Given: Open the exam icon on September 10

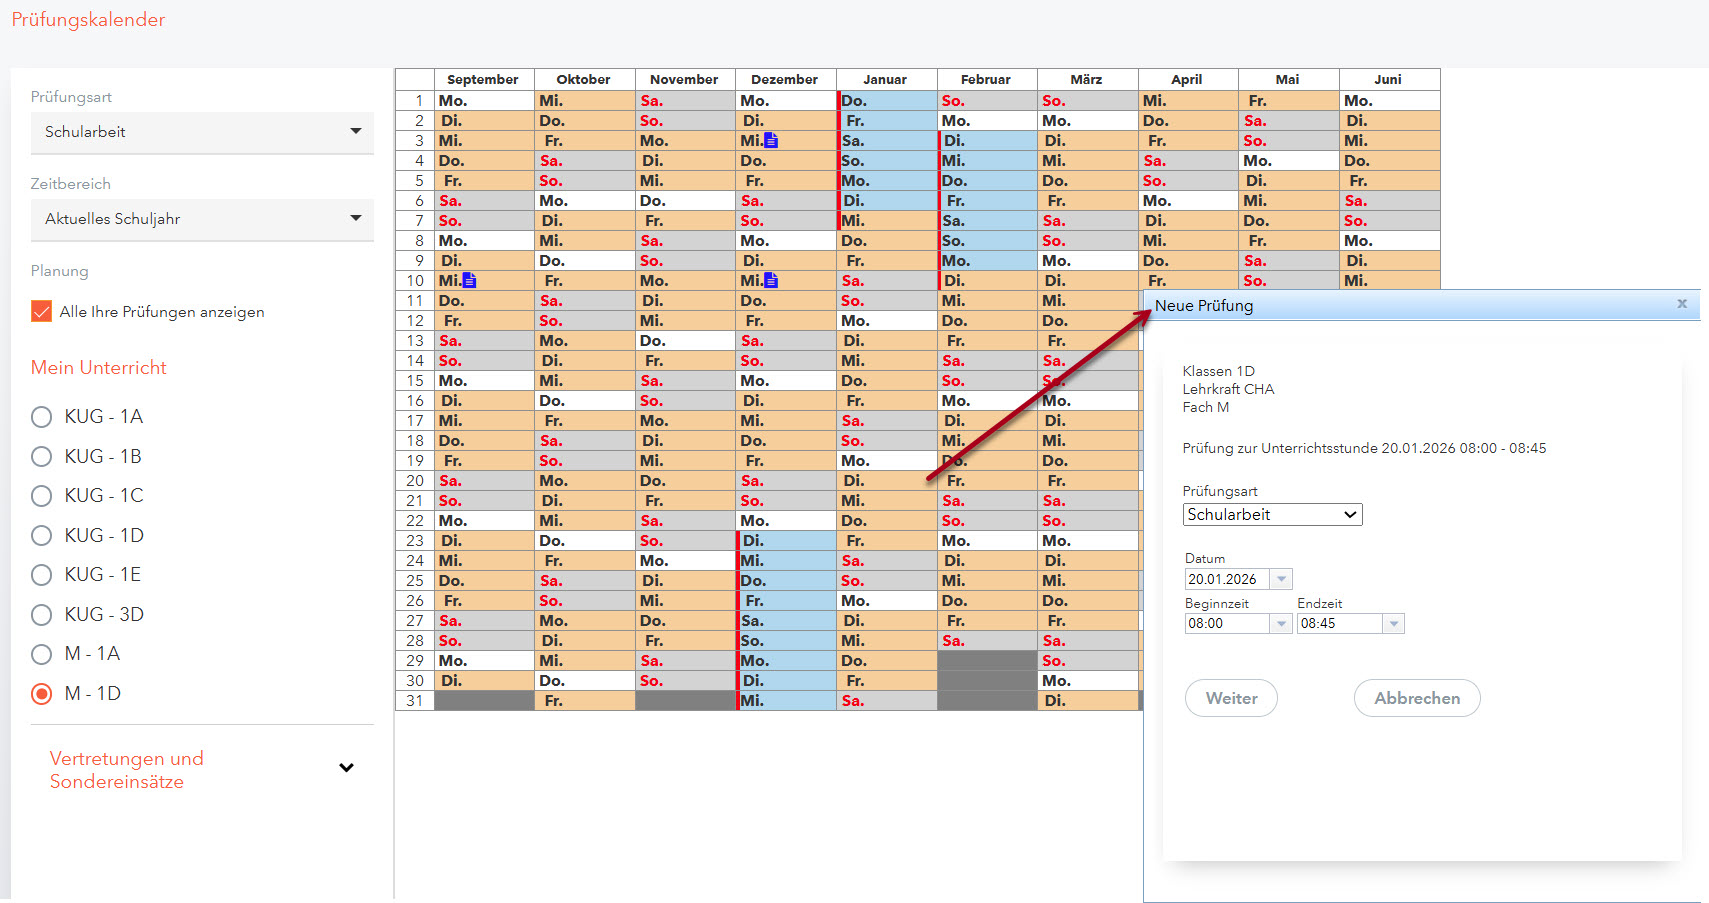Looking at the screenshot, I should pyautogui.click(x=470, y=281).
